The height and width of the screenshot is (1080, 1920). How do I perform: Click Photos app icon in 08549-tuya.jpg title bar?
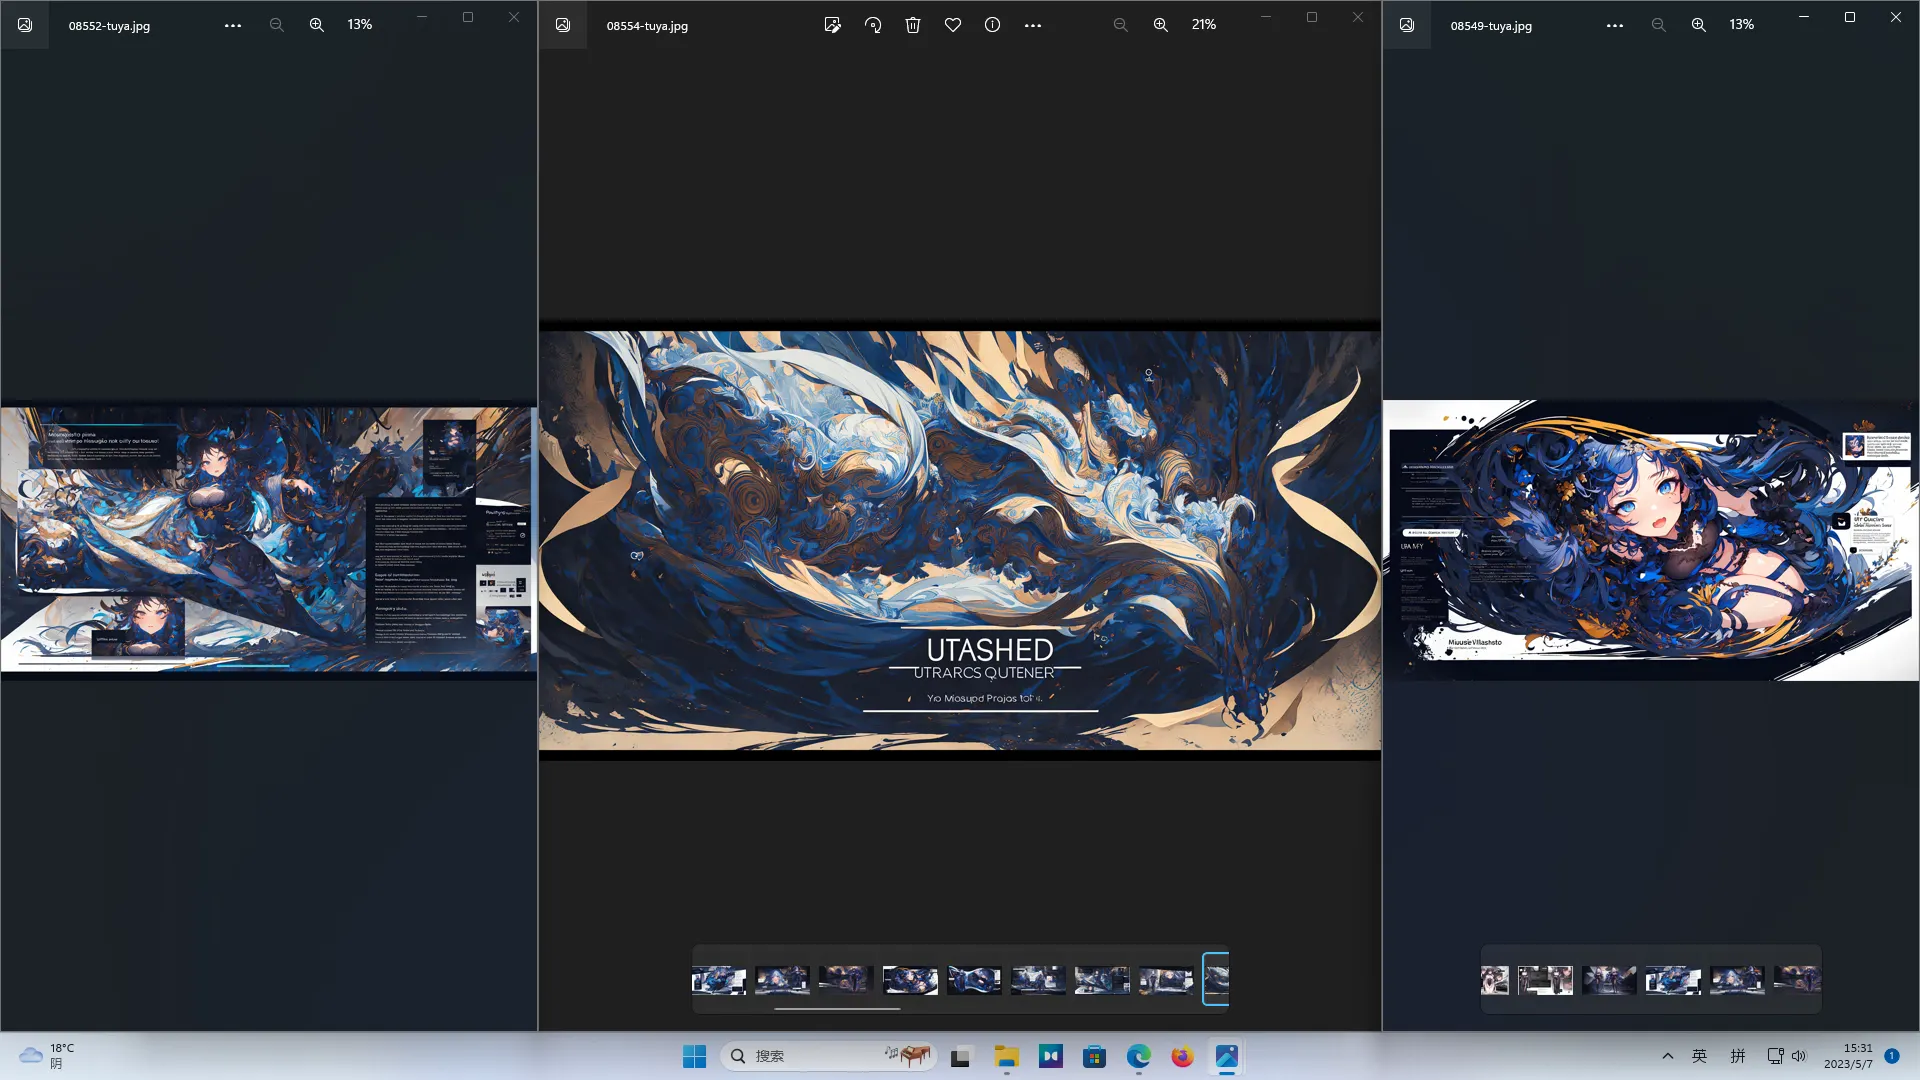[x=1407, y=25]
